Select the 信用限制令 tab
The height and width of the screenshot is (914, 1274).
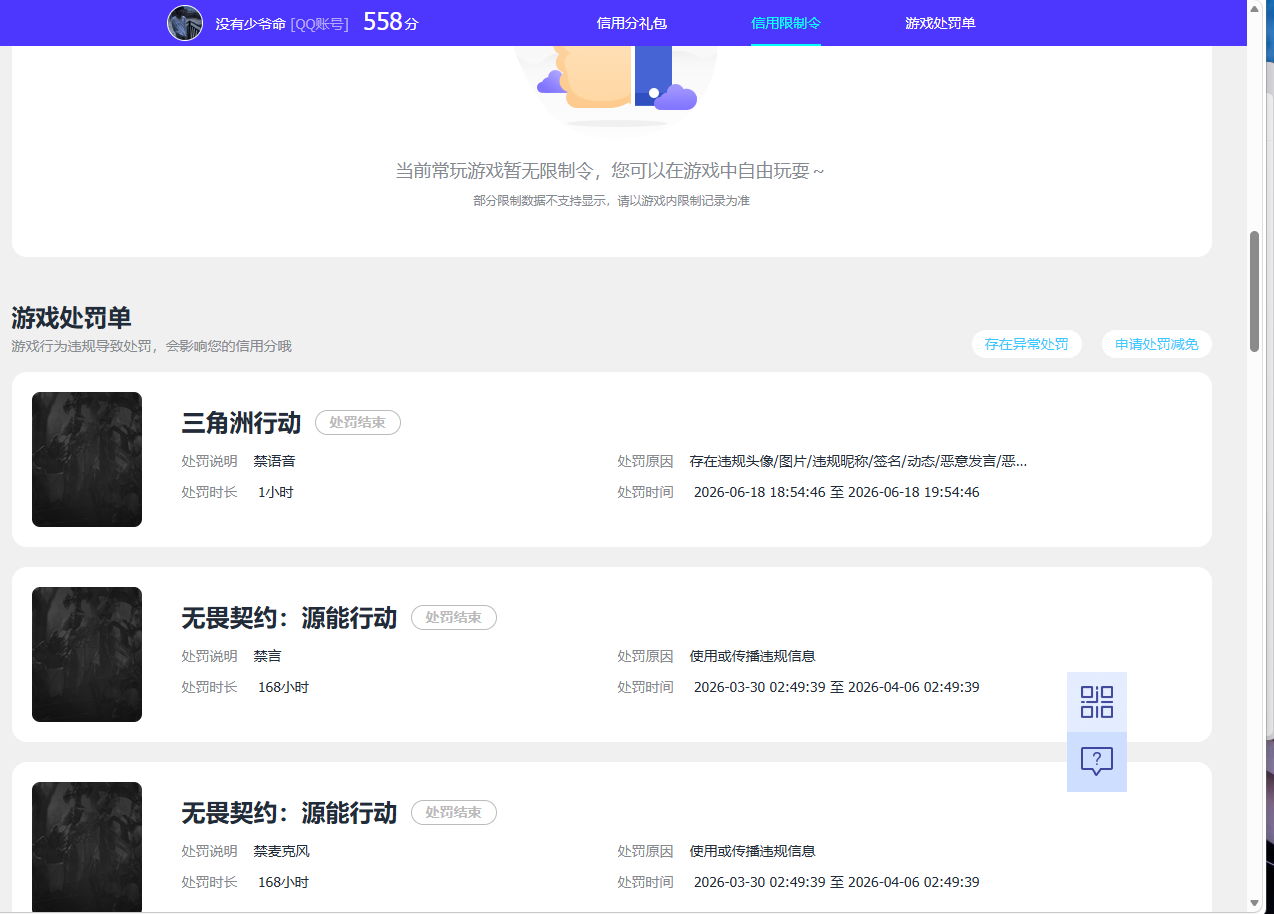[x=786, y=23]
